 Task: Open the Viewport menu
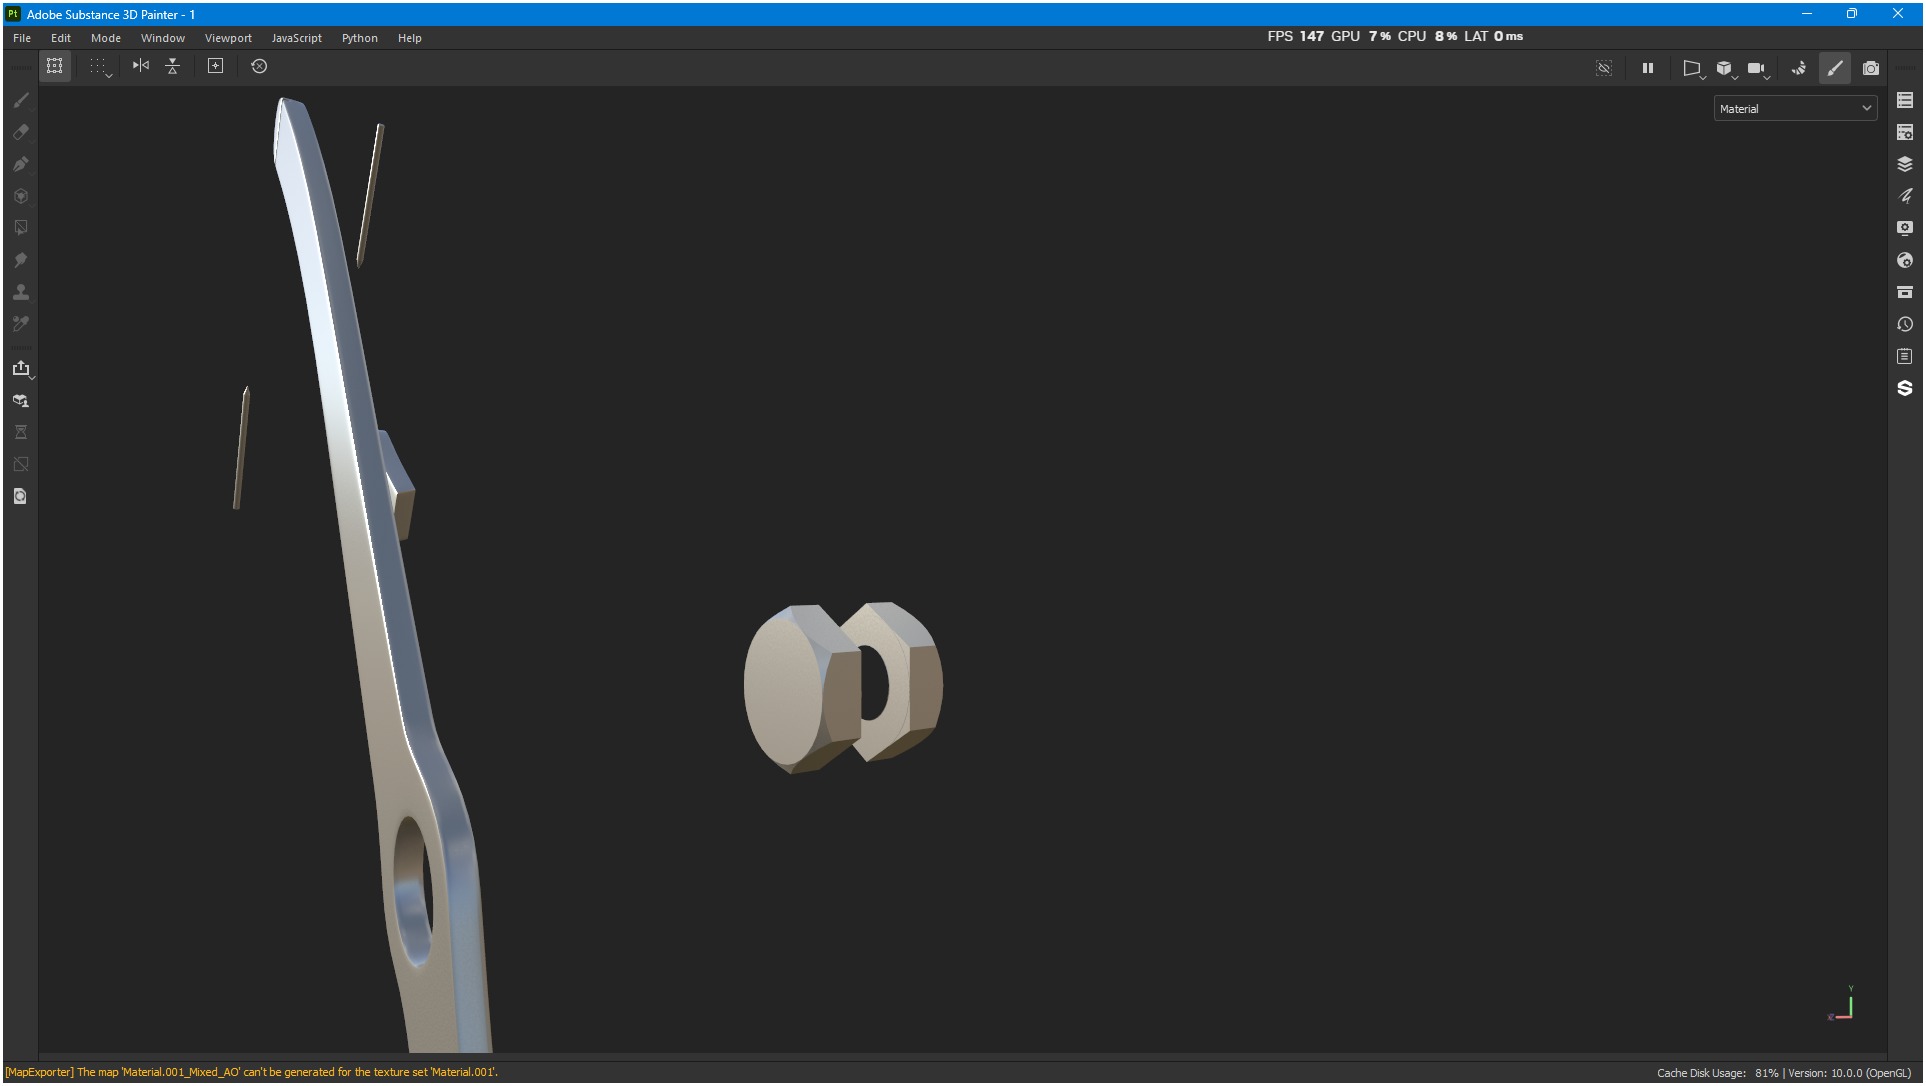point(228,38)
